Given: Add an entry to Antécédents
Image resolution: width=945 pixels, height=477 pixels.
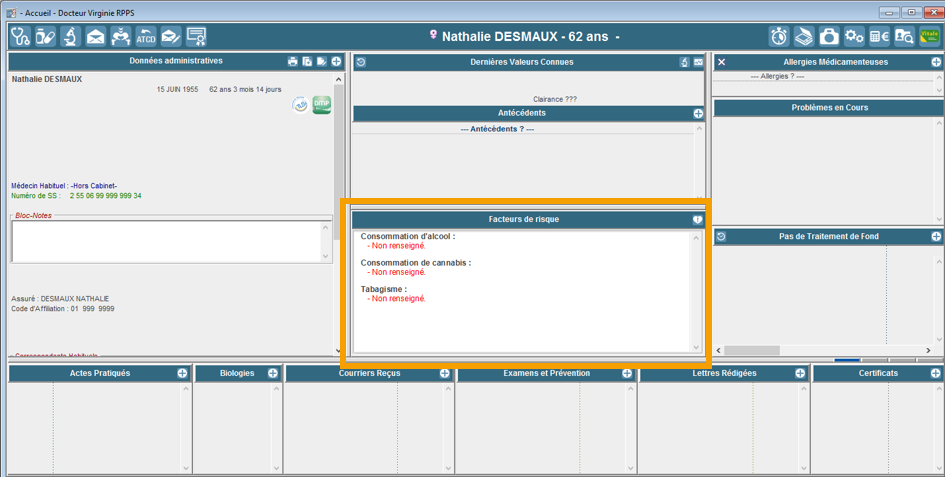Looking at the screenshot, I should click(698, 114).
